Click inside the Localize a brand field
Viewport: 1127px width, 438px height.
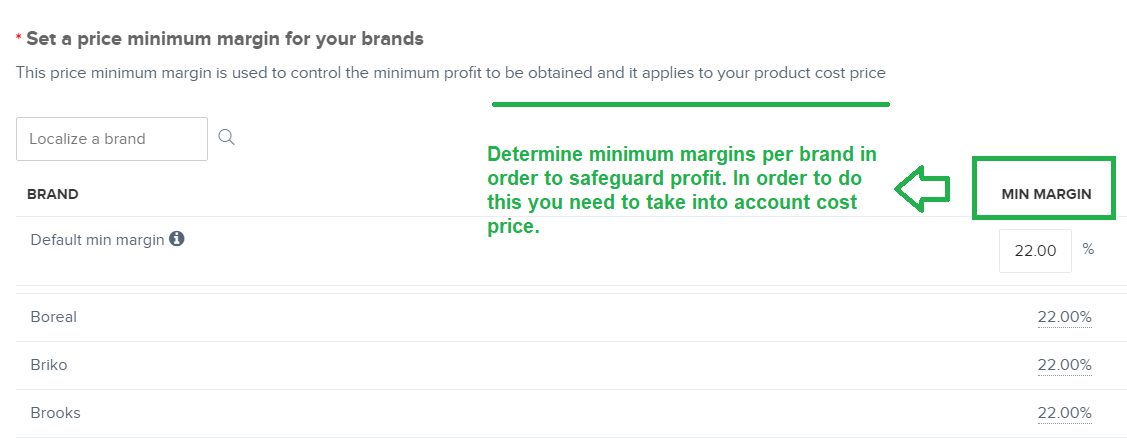(x=112, y=139)
